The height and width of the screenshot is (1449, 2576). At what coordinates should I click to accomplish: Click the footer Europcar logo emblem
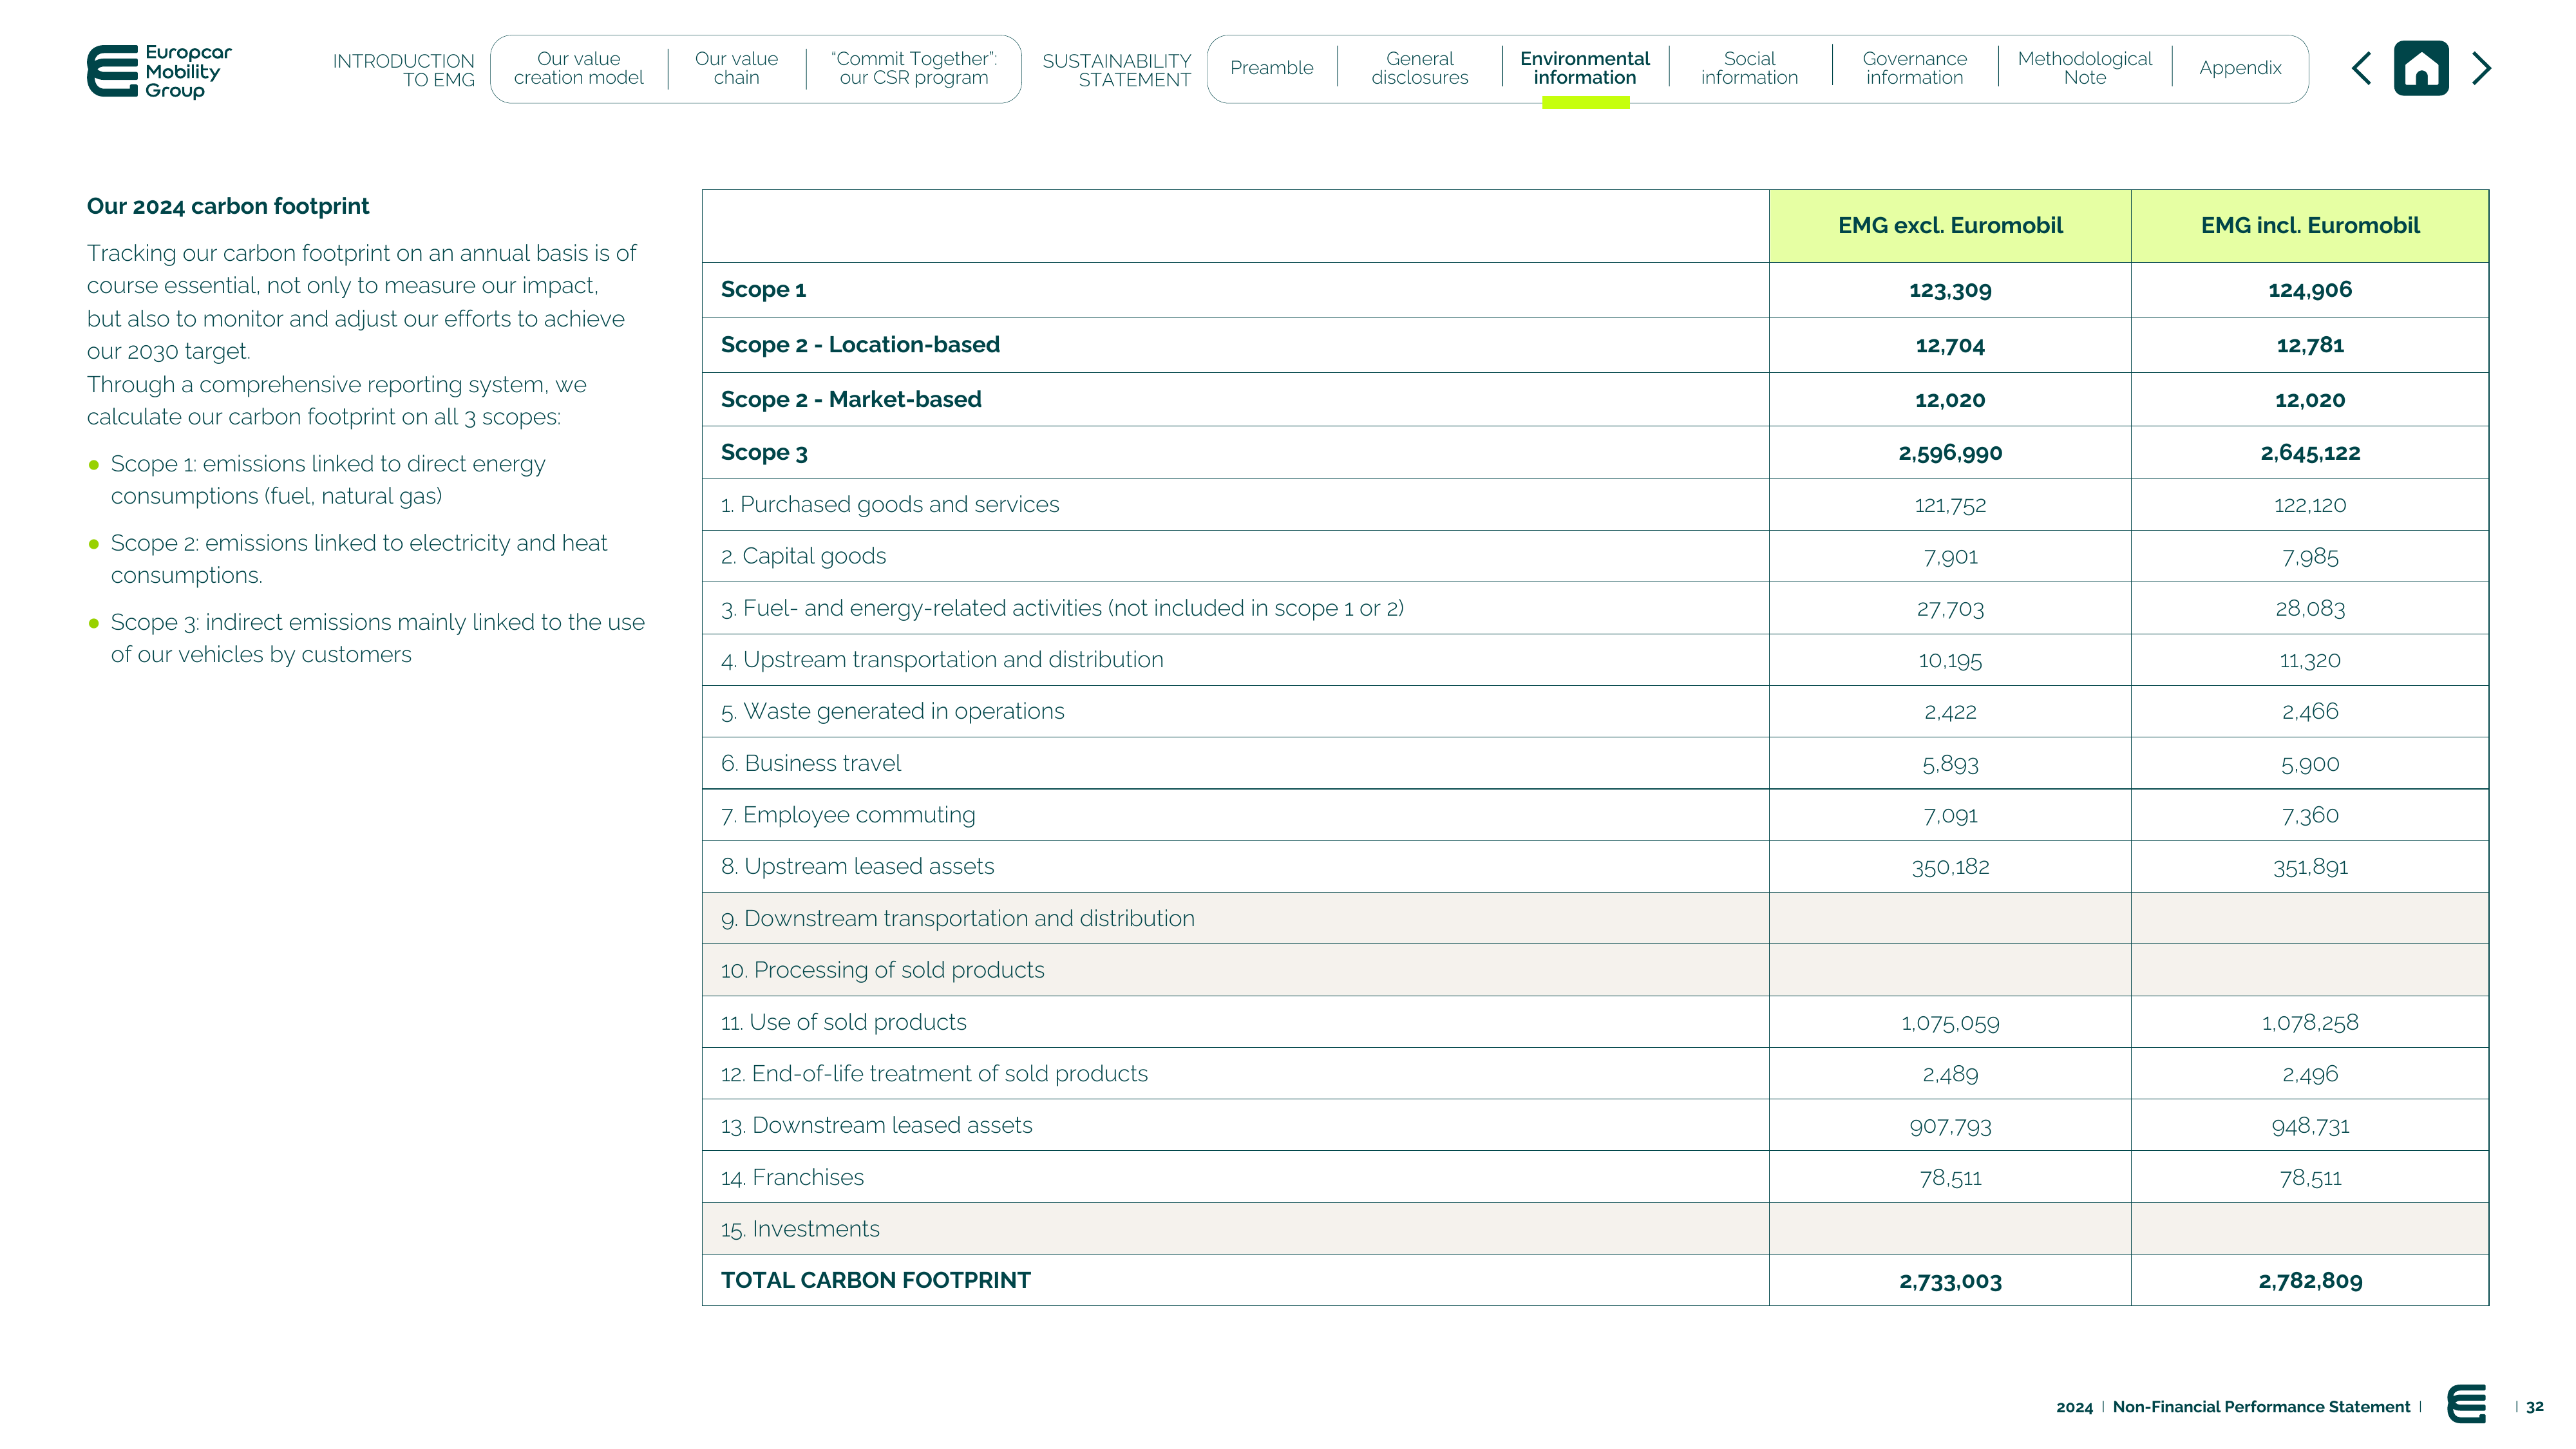pos(2466,1404)
